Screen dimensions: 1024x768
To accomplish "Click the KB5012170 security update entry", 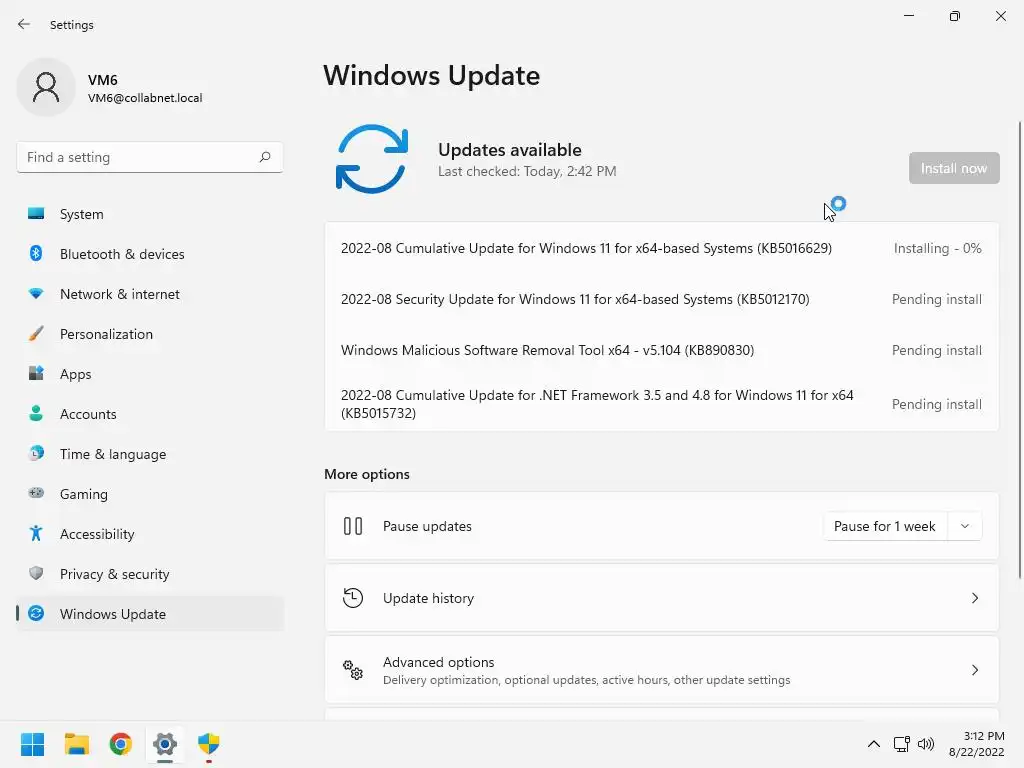I will [662, 299].
